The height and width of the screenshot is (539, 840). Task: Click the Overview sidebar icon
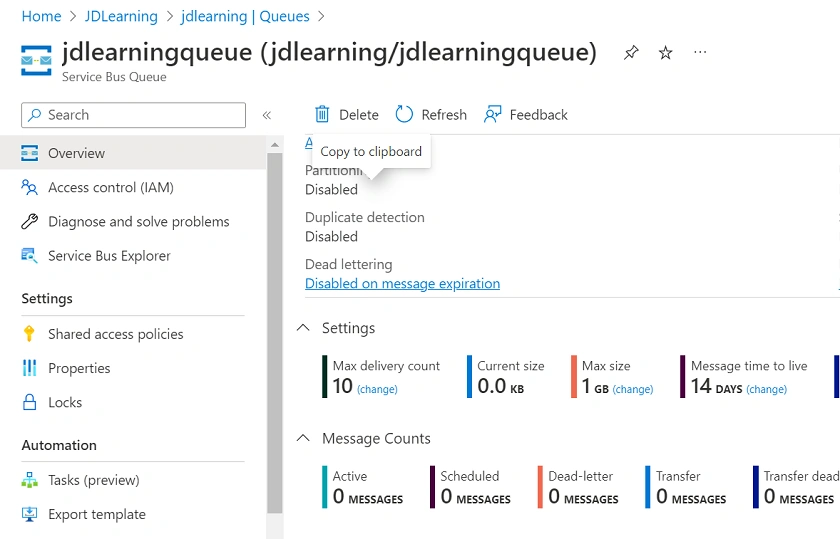pyautogui.click(x=29, y=153)
